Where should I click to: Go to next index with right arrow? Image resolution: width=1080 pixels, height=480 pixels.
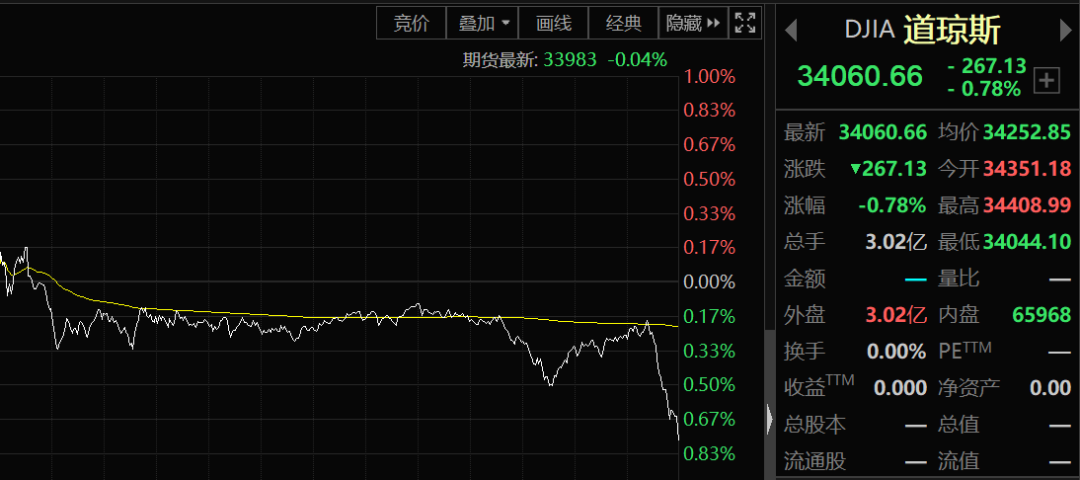pyautogui.click(x=1065, y=31)
